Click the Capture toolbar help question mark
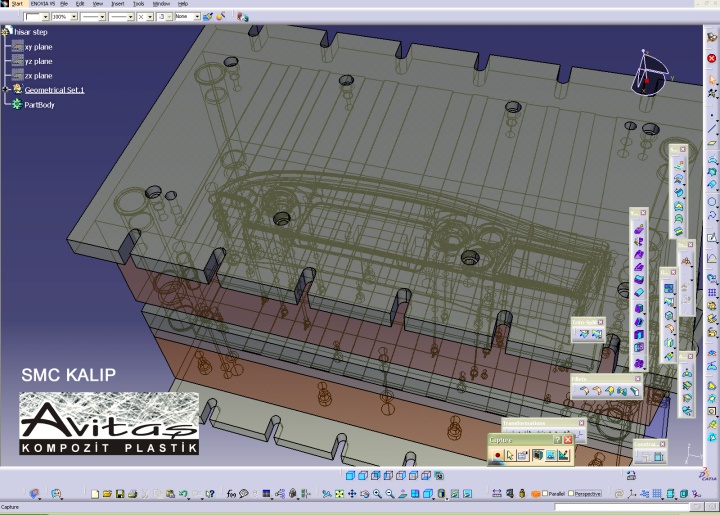720x515 pixels. click(557, 440)
